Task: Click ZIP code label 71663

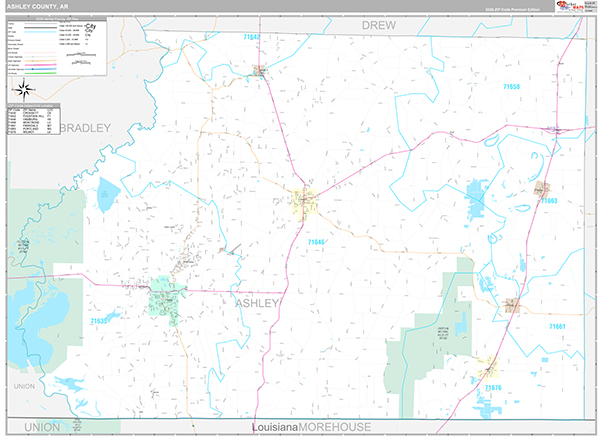Action: (x=549, y=201)
